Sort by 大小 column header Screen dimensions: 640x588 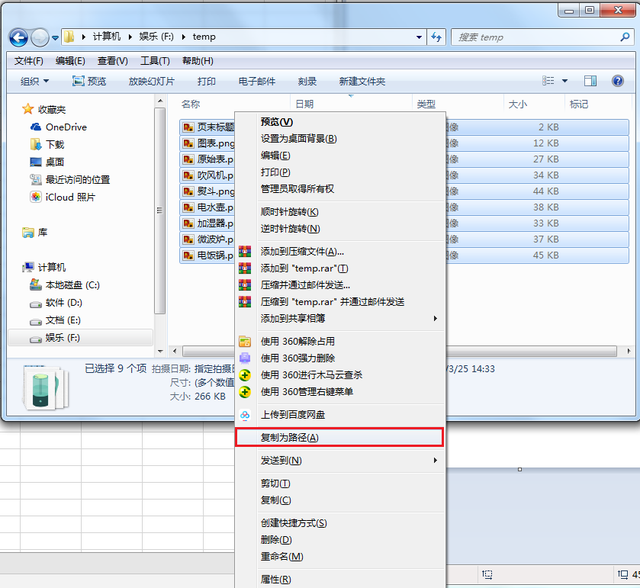(517, 104)
